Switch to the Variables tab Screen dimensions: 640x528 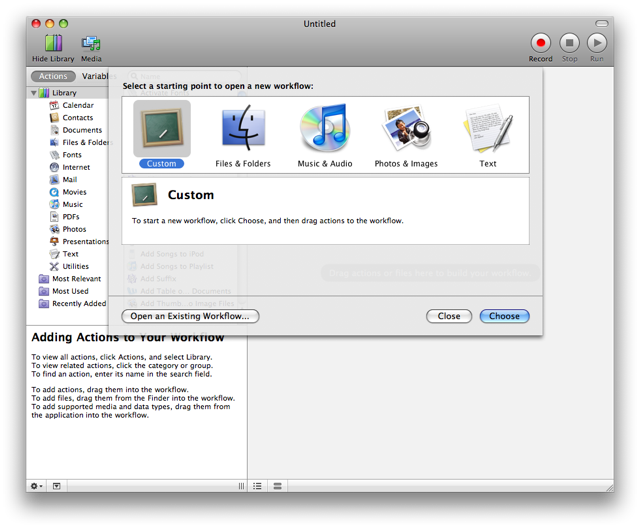pos(97,76)
